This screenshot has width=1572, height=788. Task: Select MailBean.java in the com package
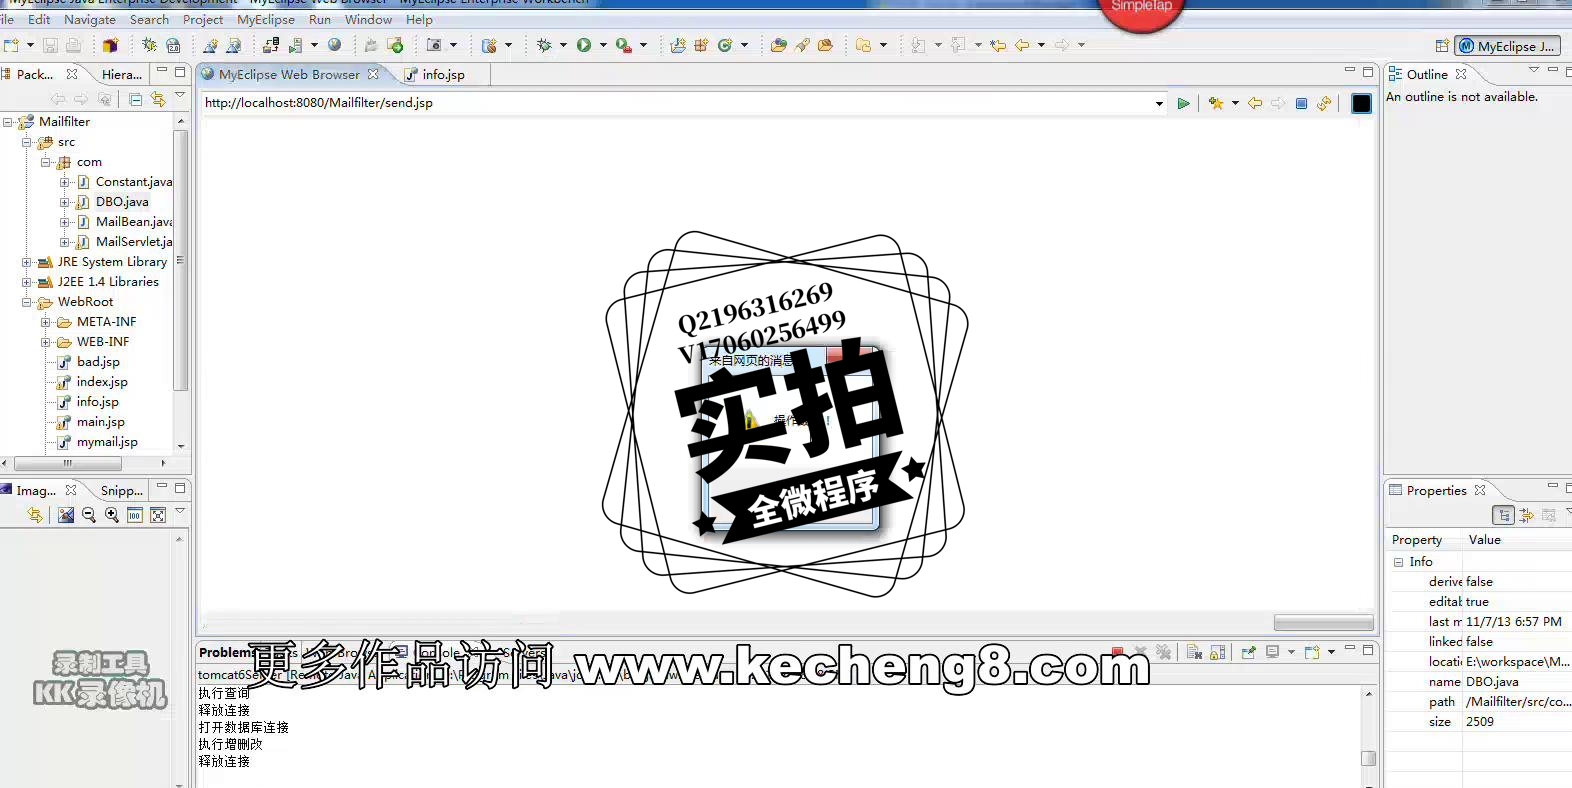coord(133,222)
